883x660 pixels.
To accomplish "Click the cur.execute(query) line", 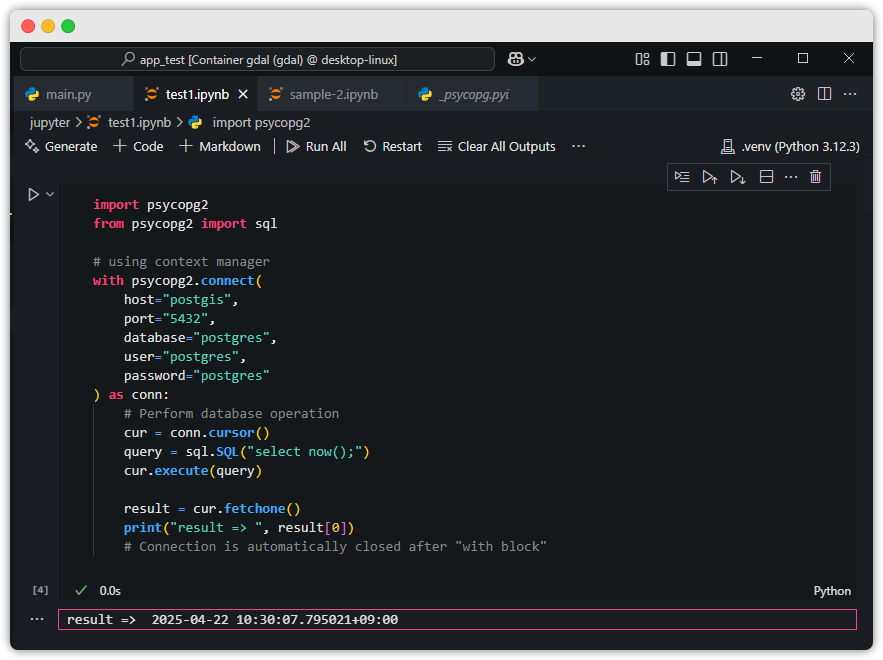I will pyautogui.click(x=193, y=471).
